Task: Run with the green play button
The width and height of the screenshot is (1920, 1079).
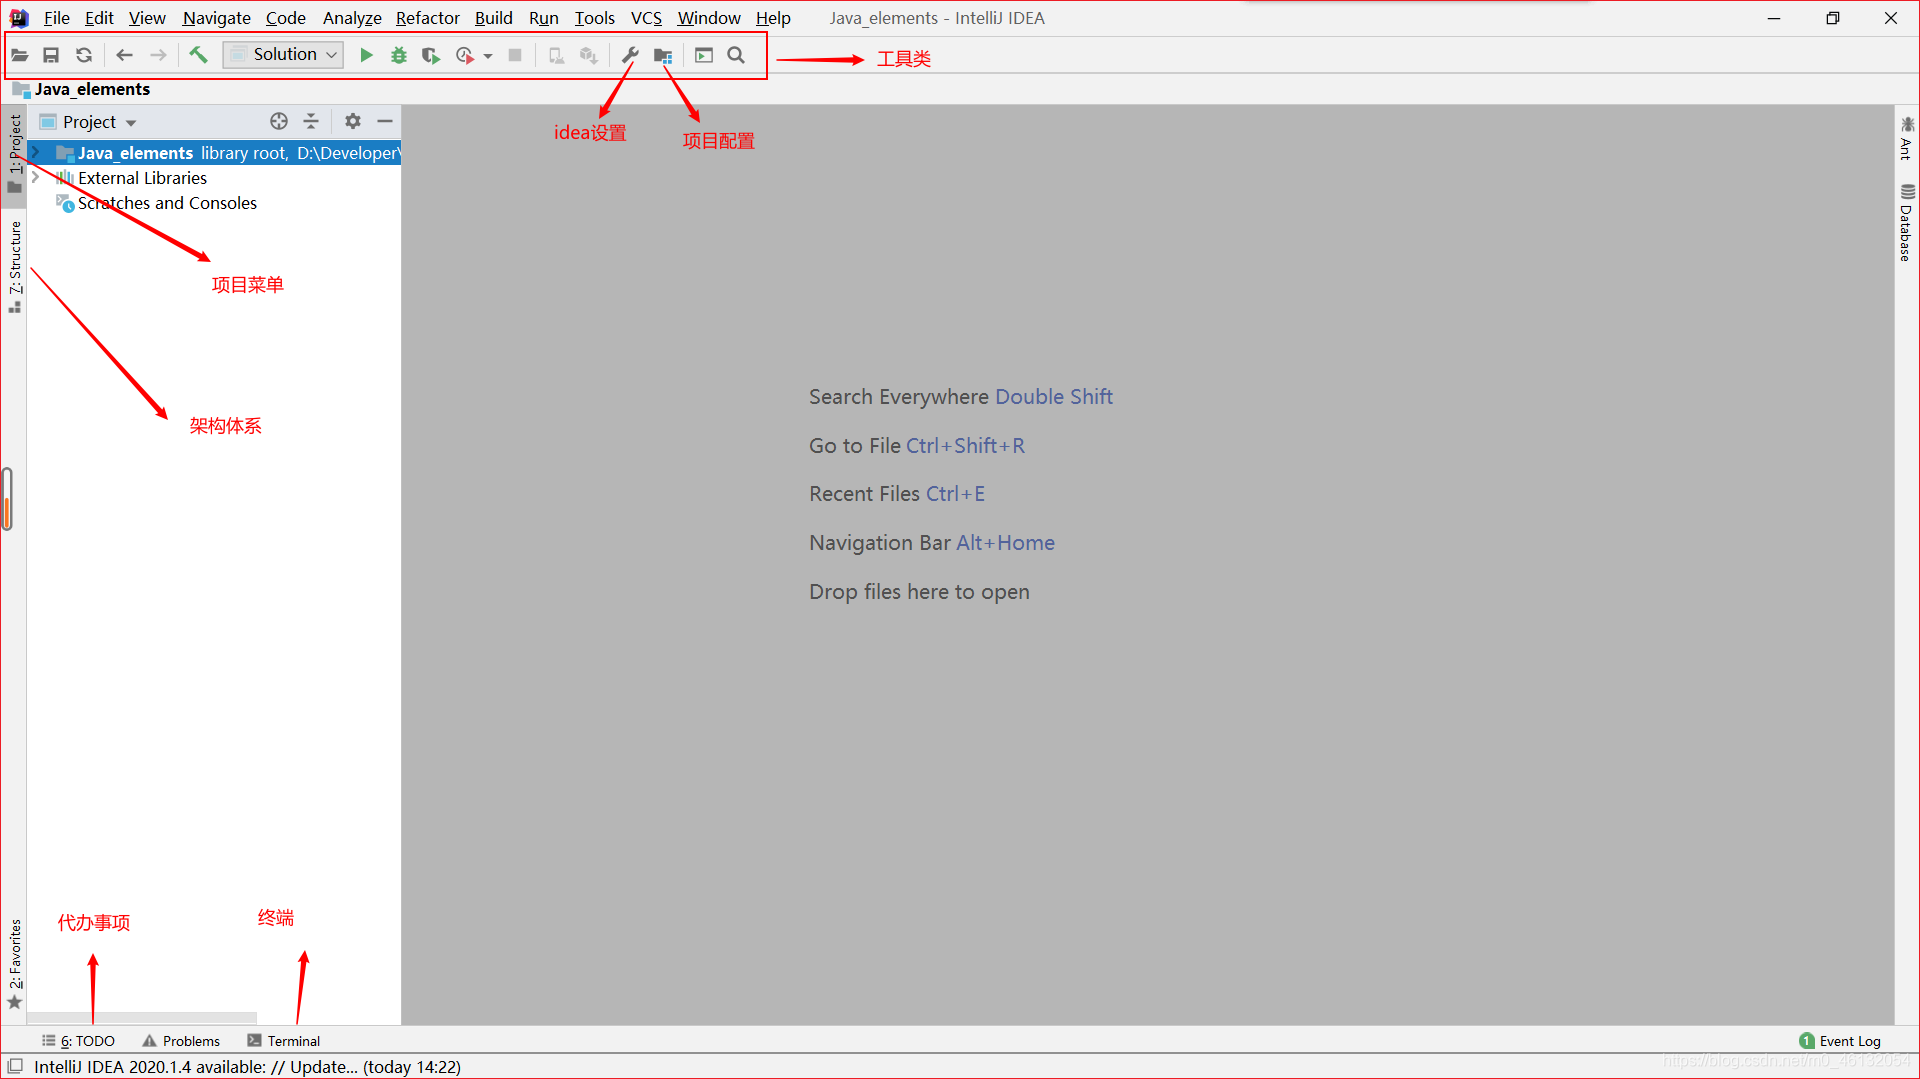Action: tap(366, 55)
